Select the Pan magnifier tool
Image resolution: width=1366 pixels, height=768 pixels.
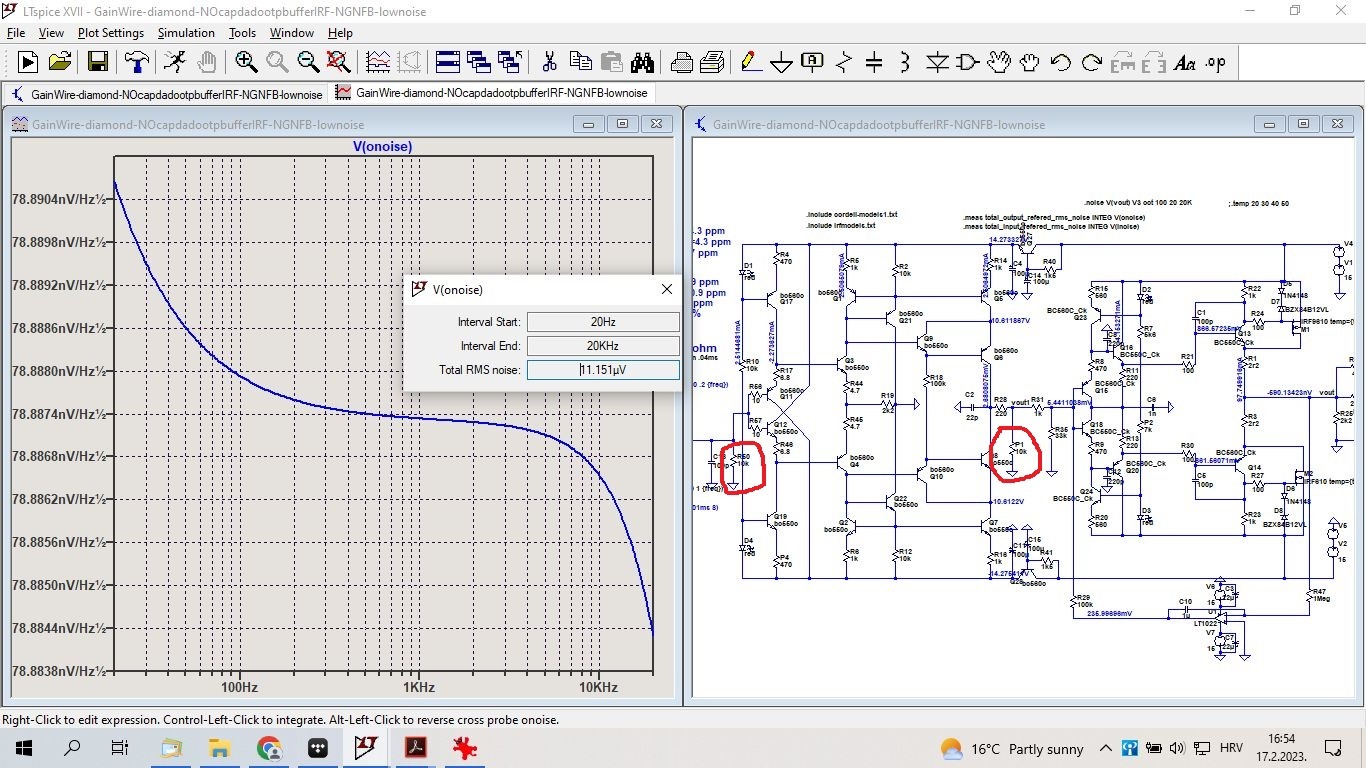[x=277, y=62]
